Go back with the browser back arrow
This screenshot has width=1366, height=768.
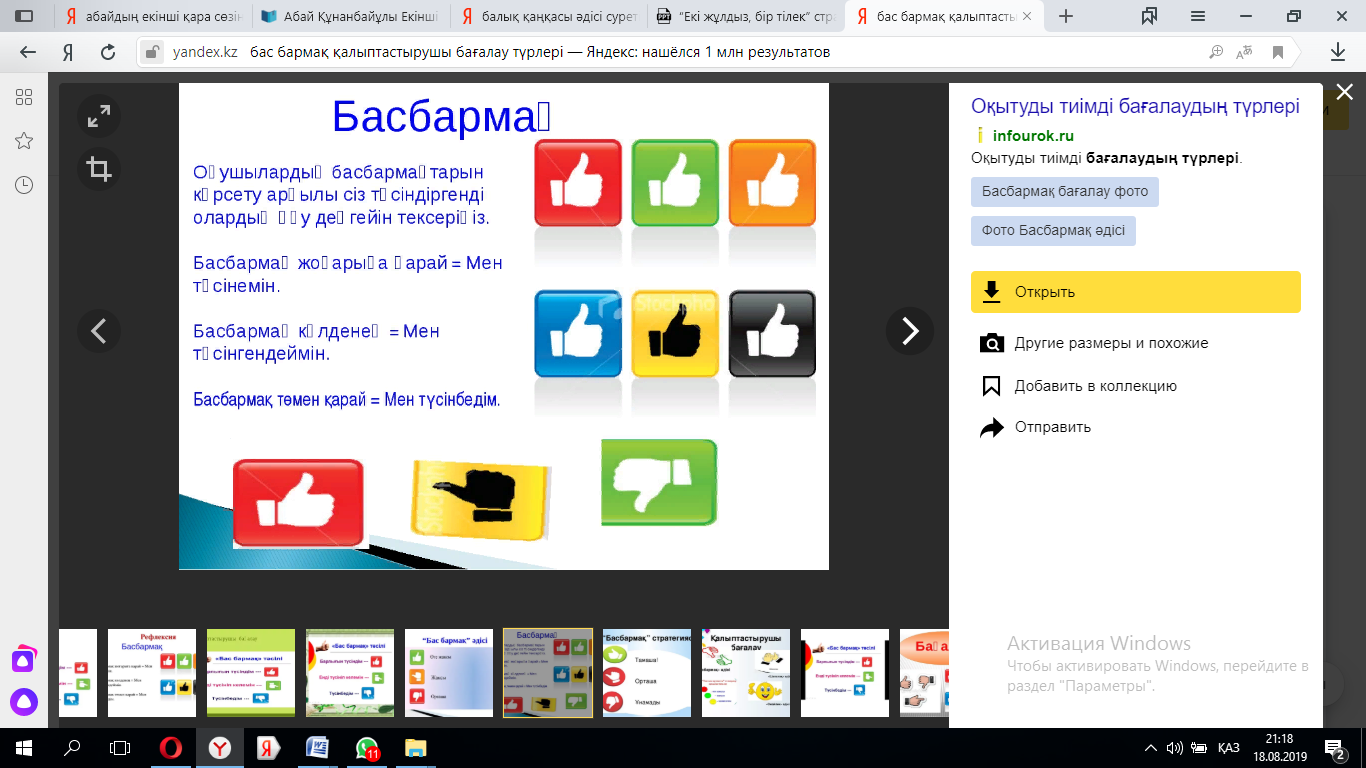(28, 52)
